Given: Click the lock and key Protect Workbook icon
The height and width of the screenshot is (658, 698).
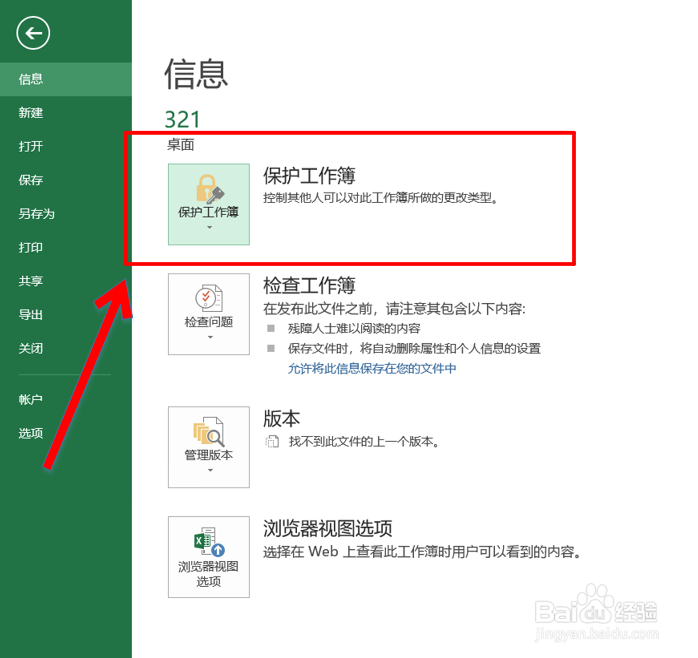Looking at the screenshot, I should [210, 188].
